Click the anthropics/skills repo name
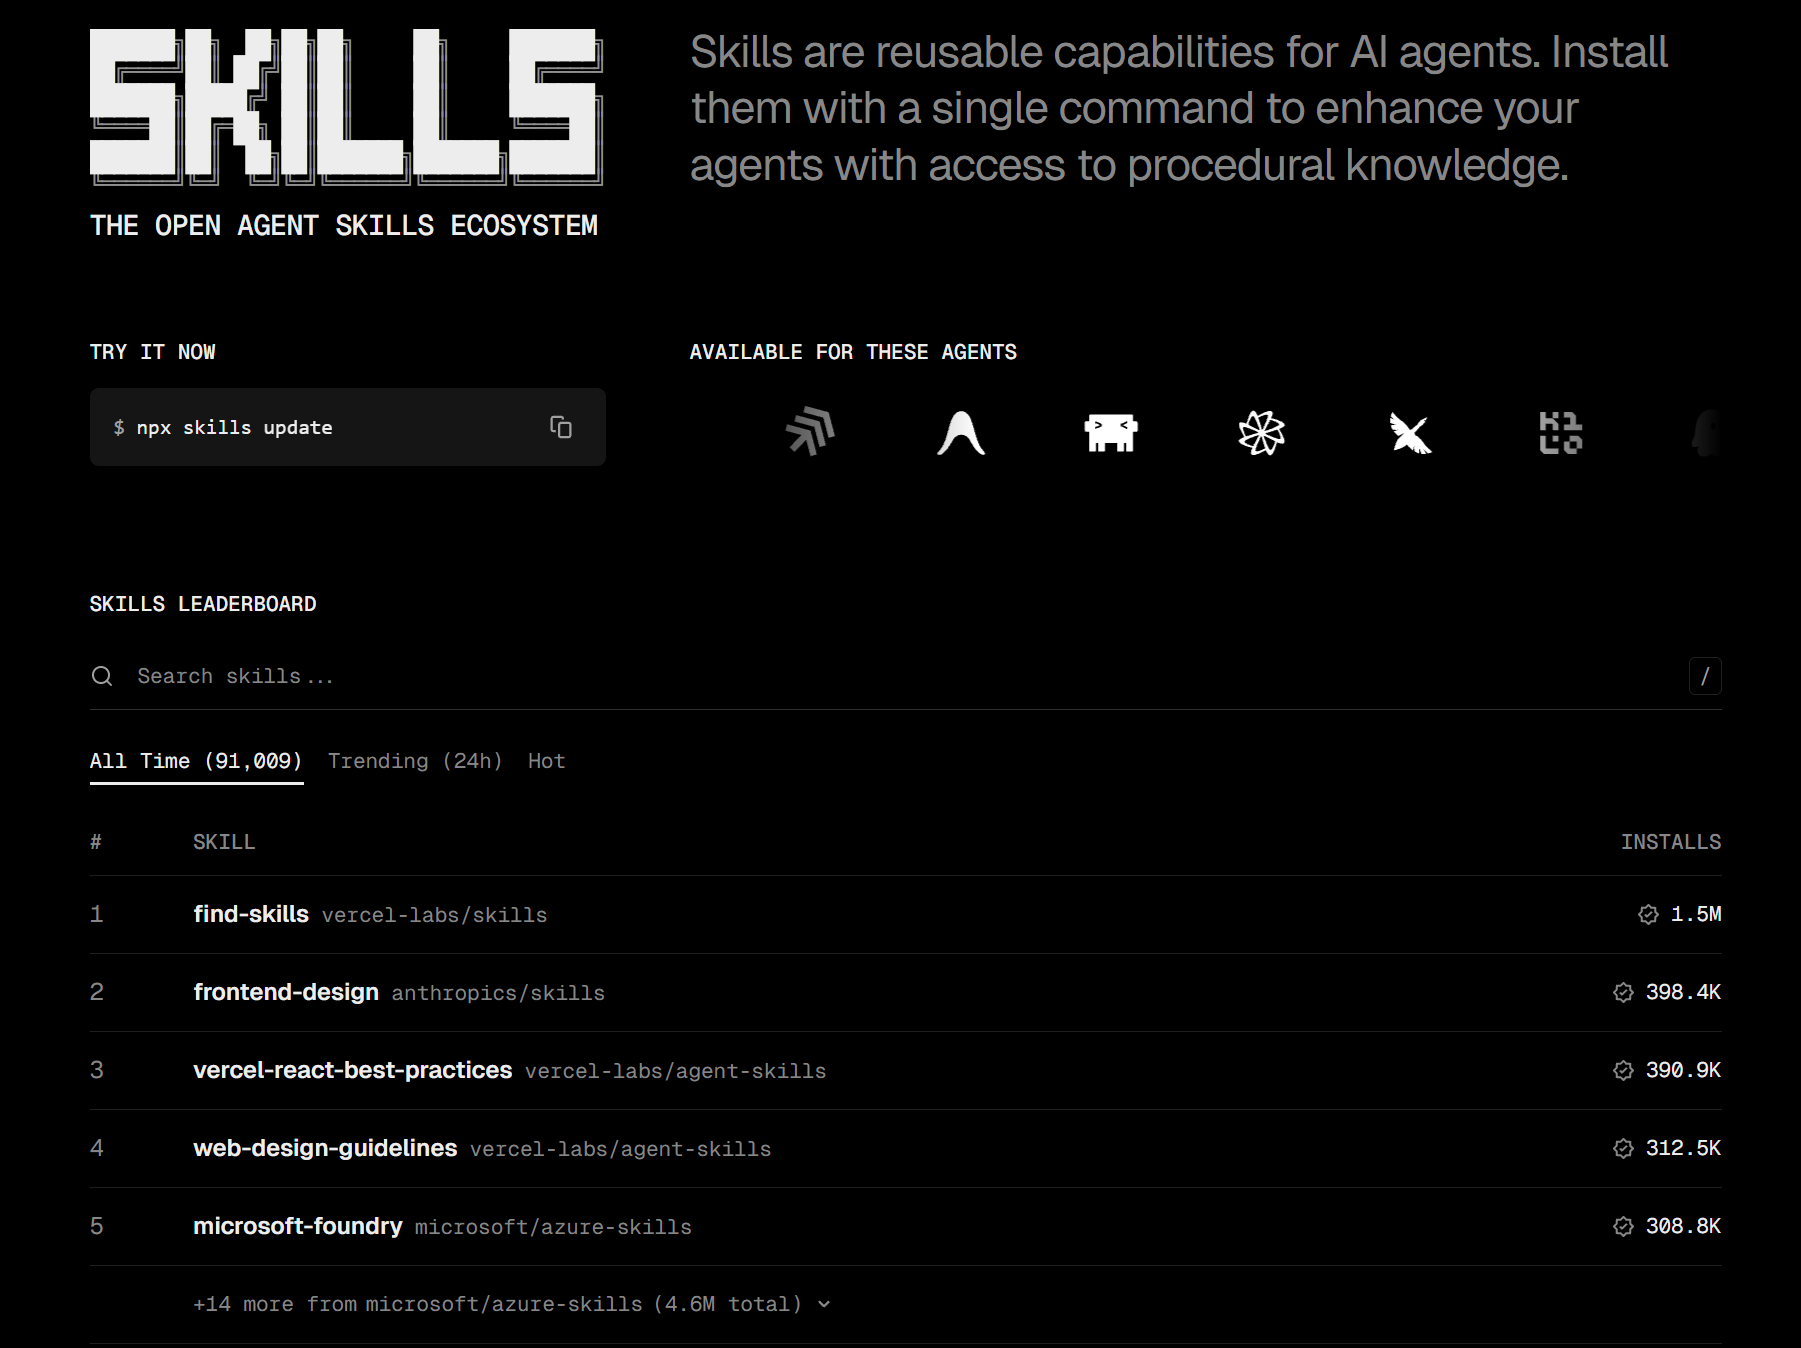The width and height of the screenshot is (1801, 1348). (x=498, y=993)
